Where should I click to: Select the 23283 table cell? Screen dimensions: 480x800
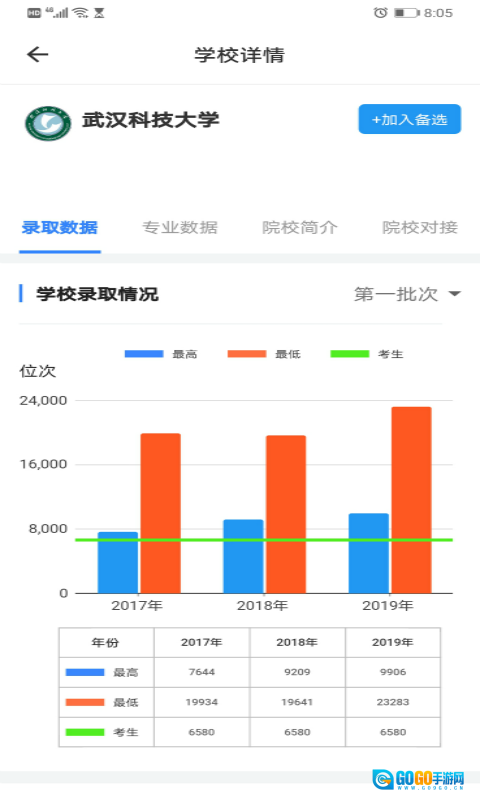393,703
